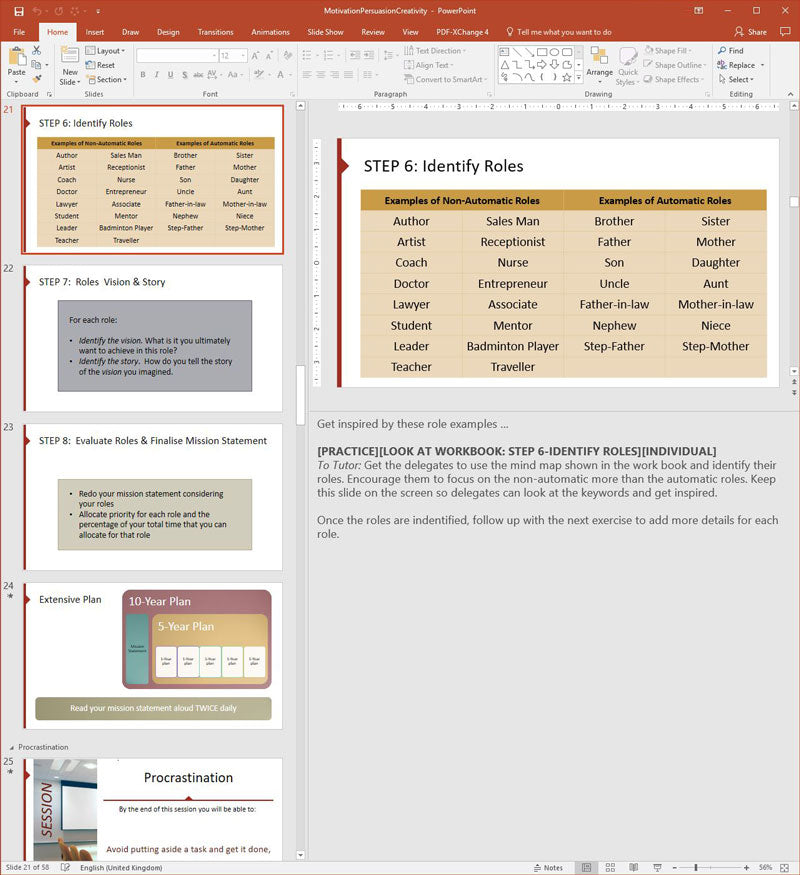Viewport: 800px width, 875px height.
Task: Toggle Bullets list button
Action: [x=306, y=55]
